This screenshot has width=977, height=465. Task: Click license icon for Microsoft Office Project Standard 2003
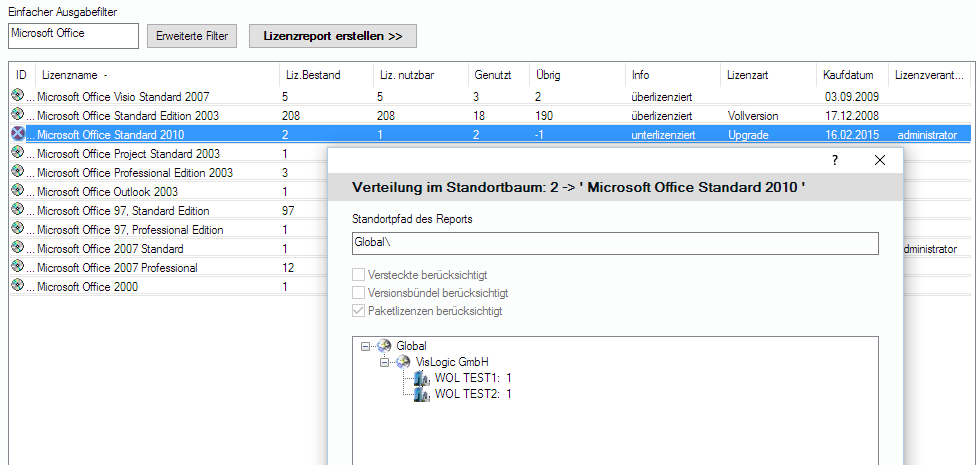click(x=17, y=153)
